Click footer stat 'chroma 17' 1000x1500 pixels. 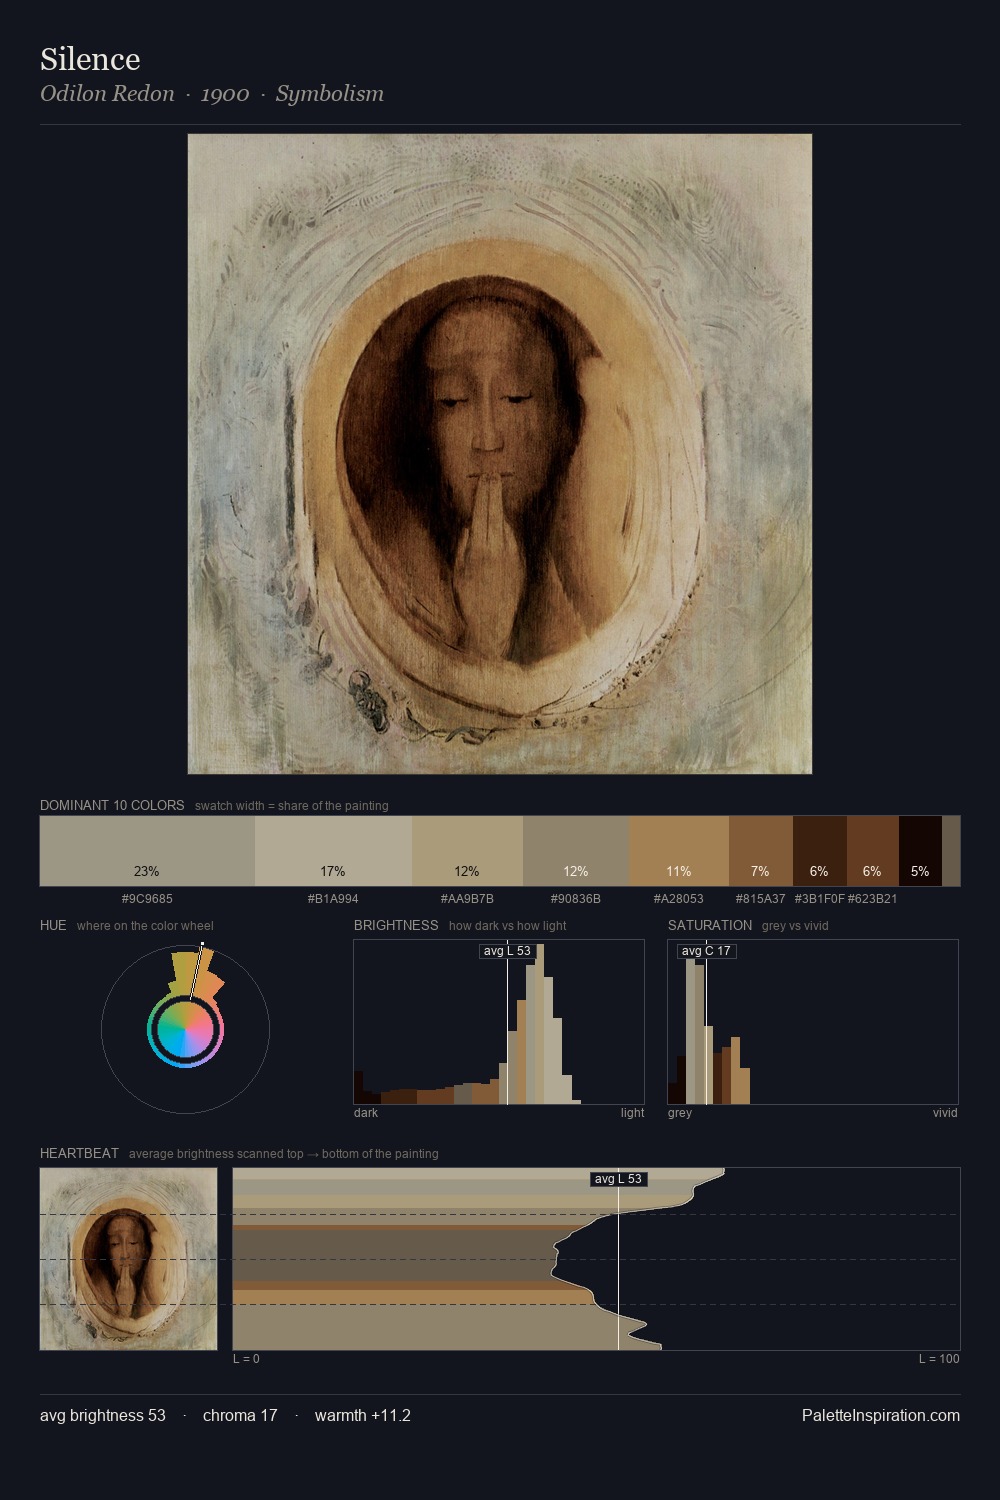240,1415
